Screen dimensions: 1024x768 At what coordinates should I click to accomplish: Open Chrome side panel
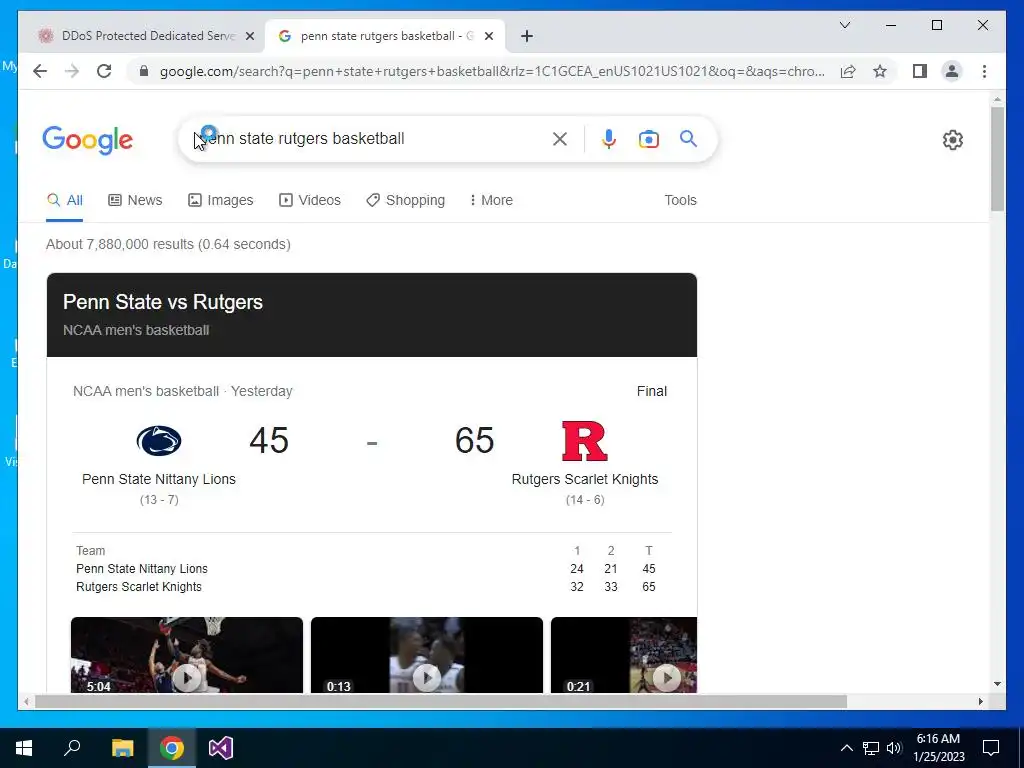920,71
